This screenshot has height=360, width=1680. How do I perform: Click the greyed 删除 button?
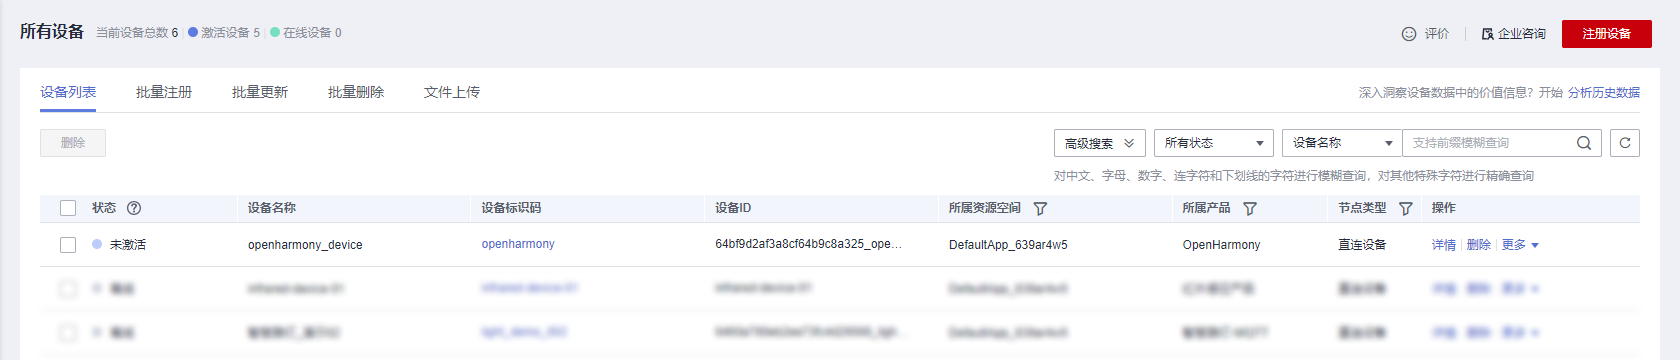point(73,143)
